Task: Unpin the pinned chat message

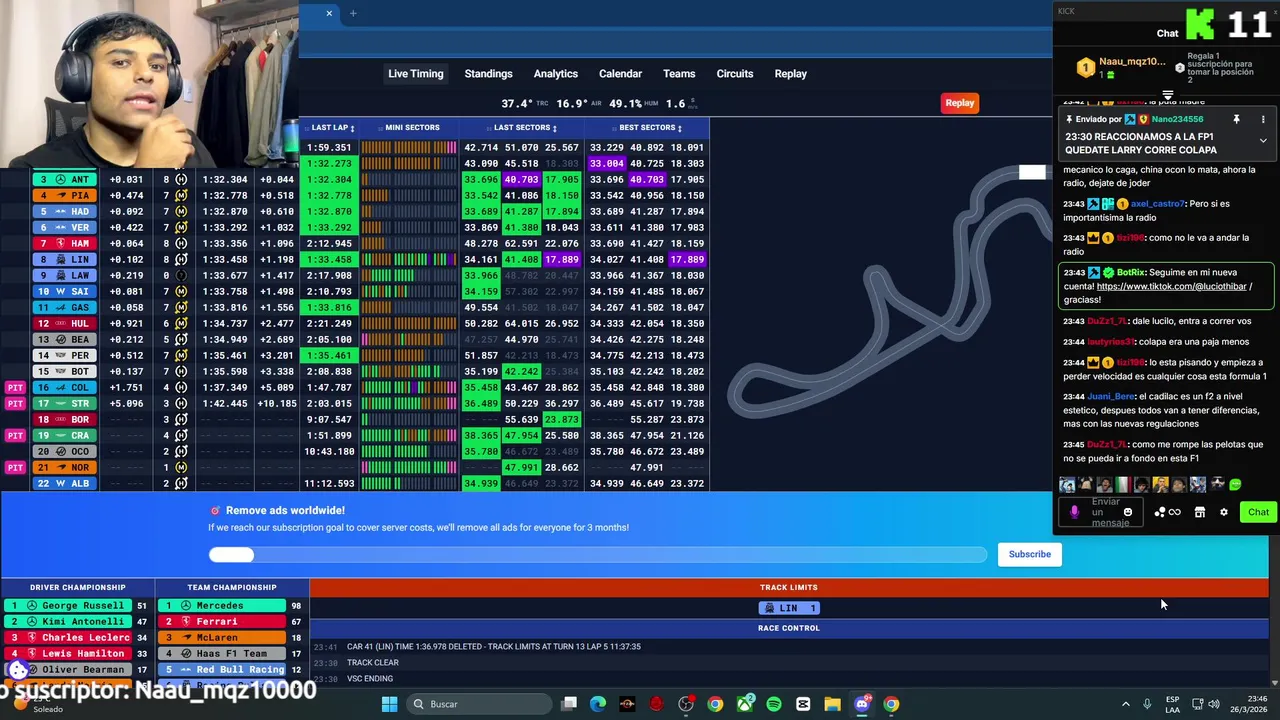Action: tap(1236, 119)
